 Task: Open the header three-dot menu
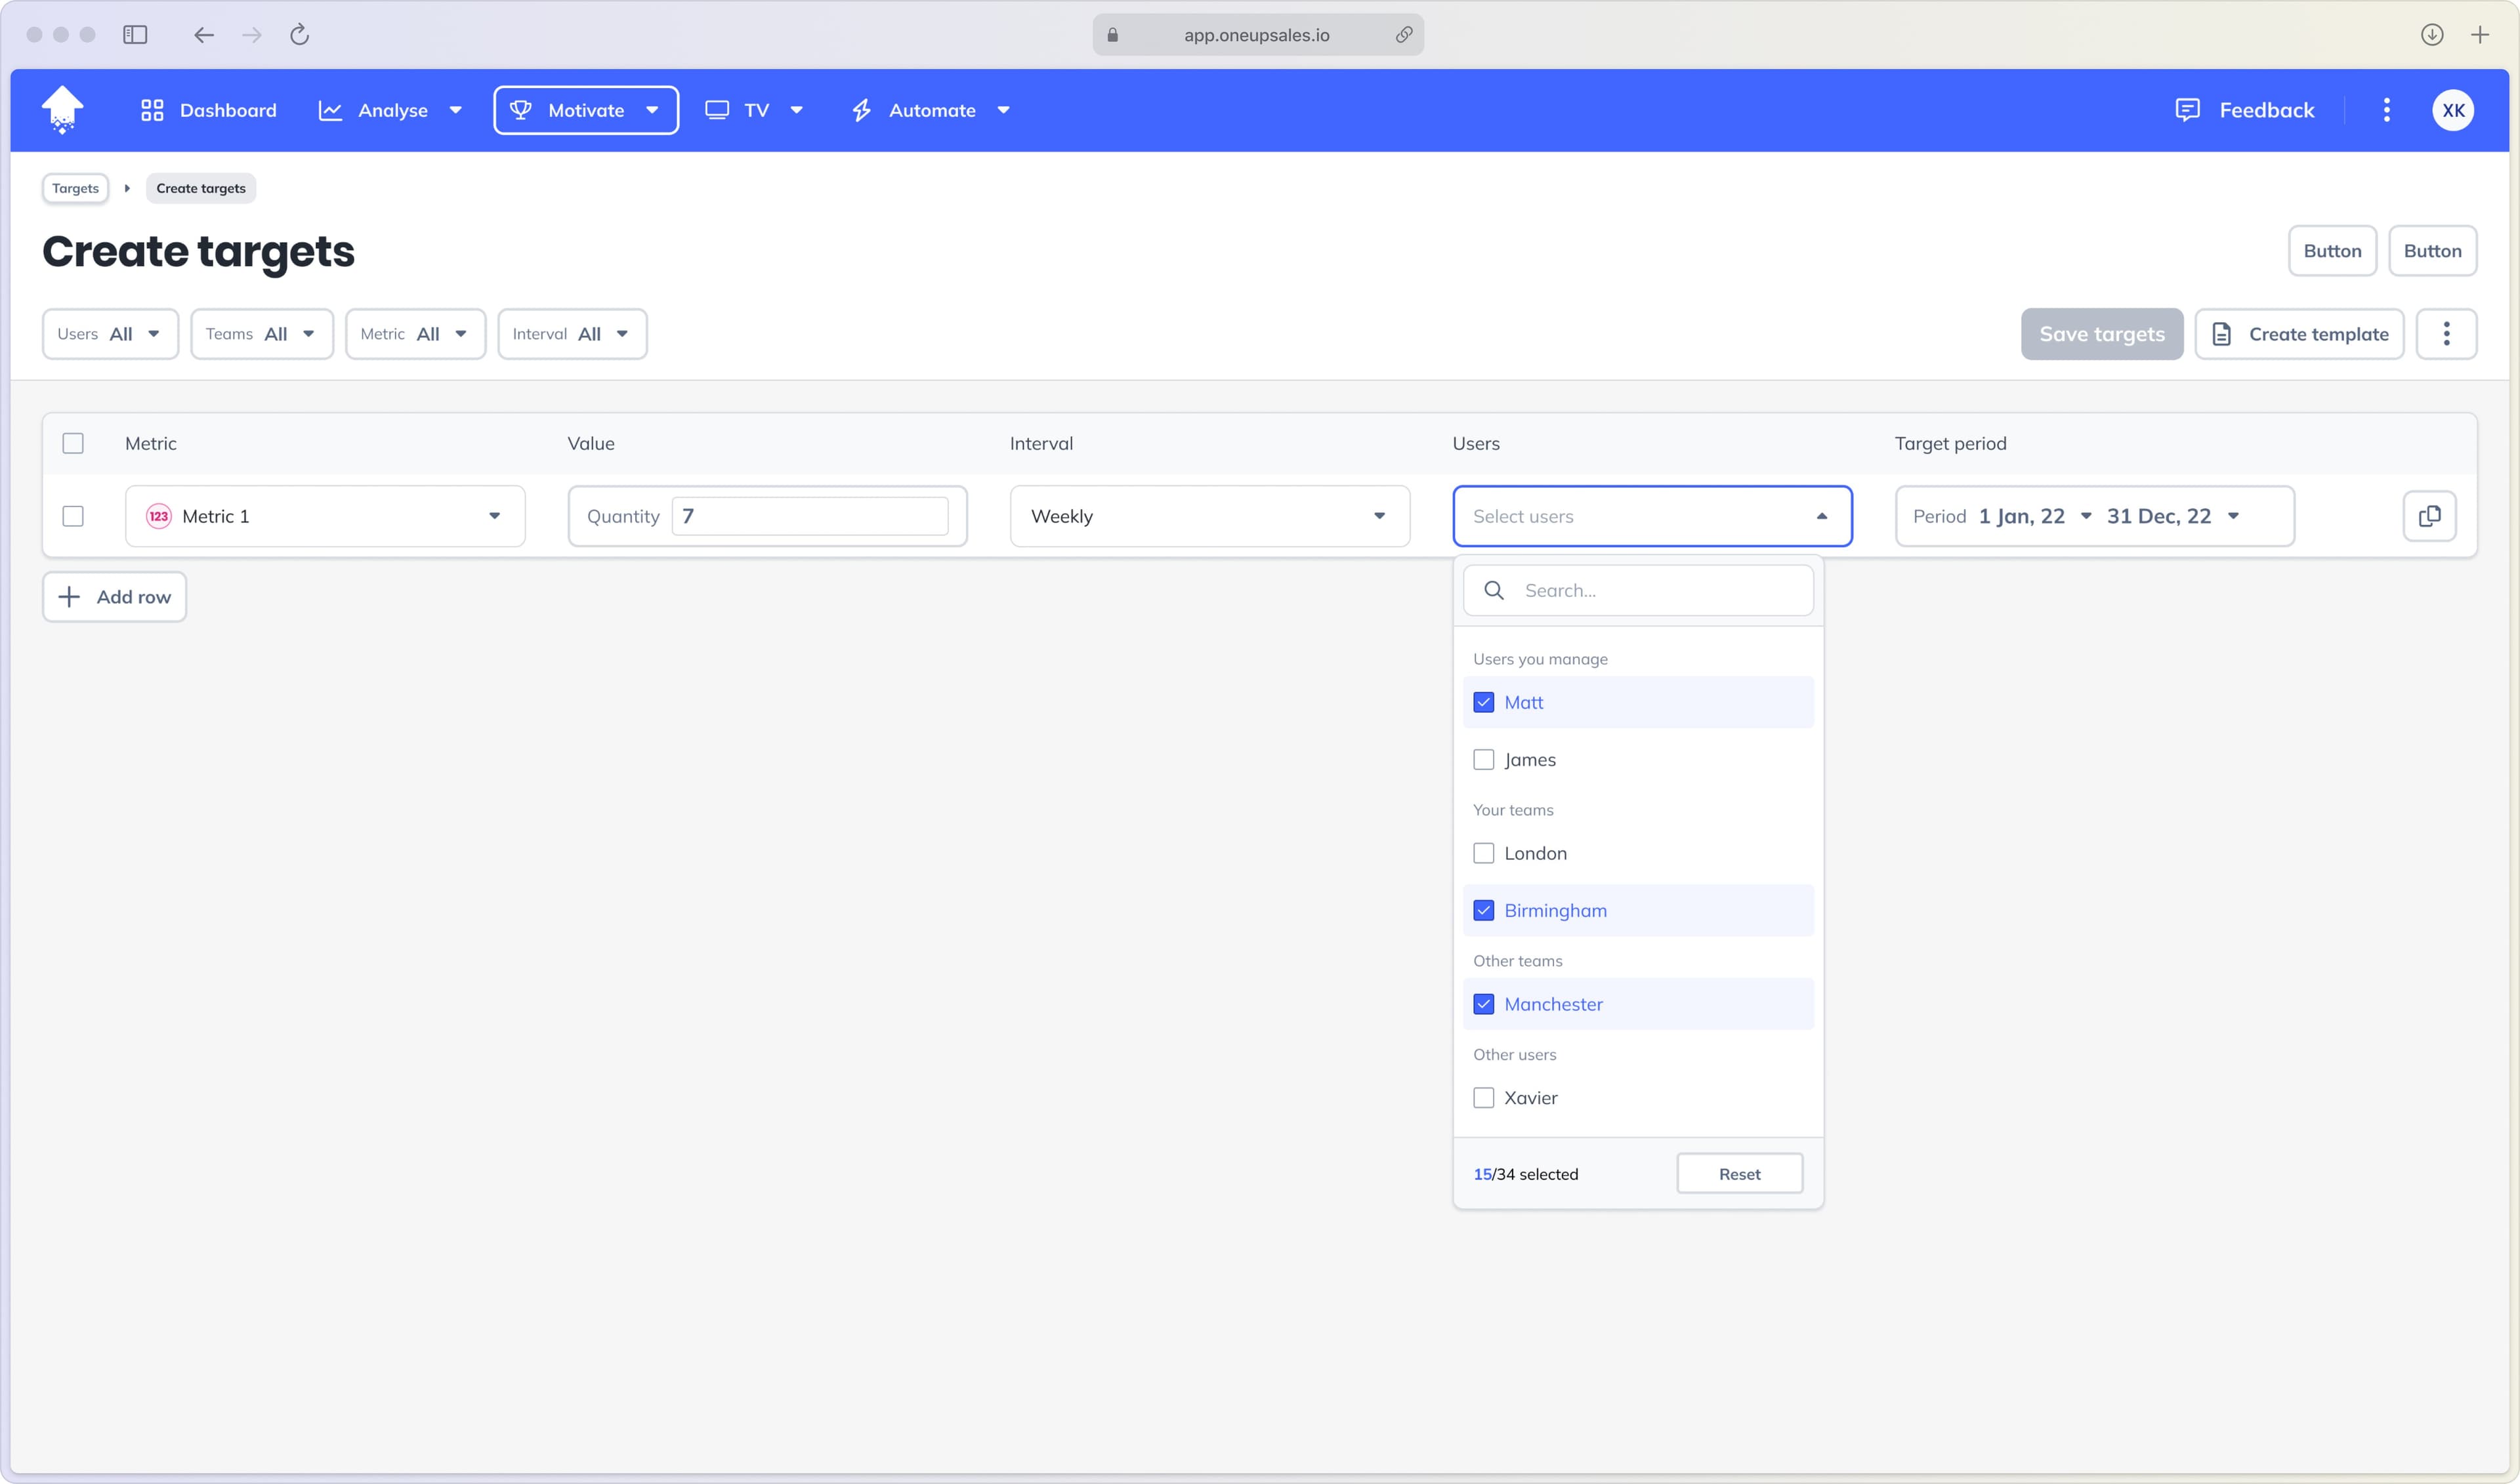[x=2387, y=110]
